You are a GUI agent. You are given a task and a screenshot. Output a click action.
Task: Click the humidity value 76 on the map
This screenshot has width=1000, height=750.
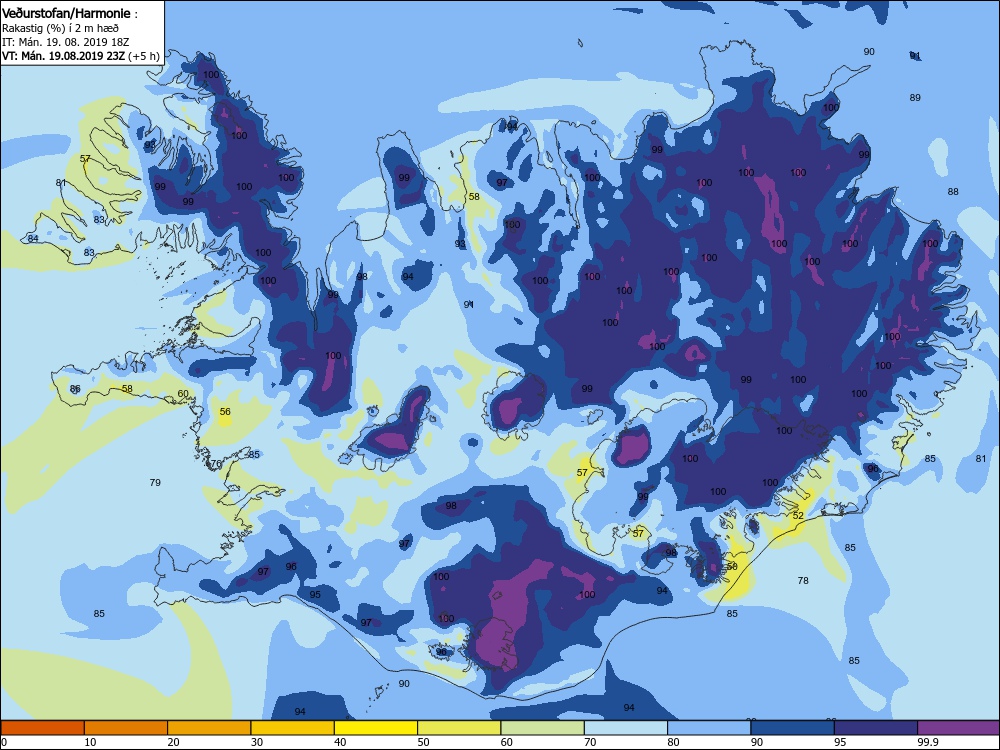(x=216, y=464)
